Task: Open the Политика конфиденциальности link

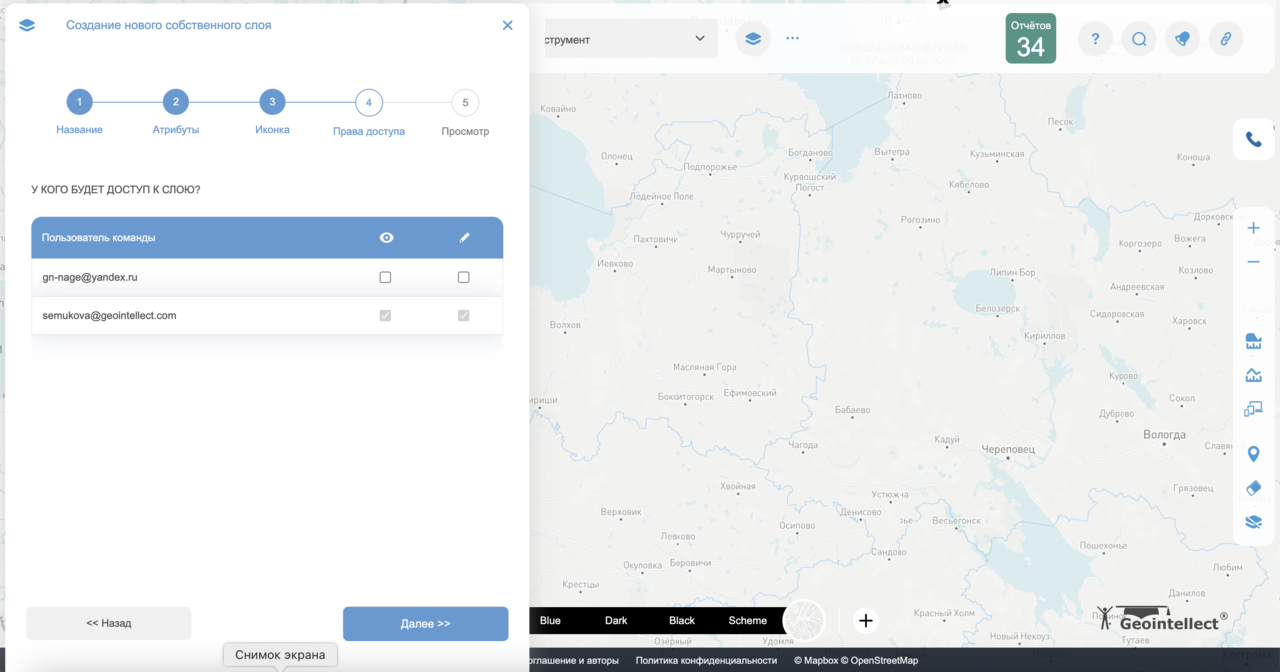Action: click(x=706, y=660)
